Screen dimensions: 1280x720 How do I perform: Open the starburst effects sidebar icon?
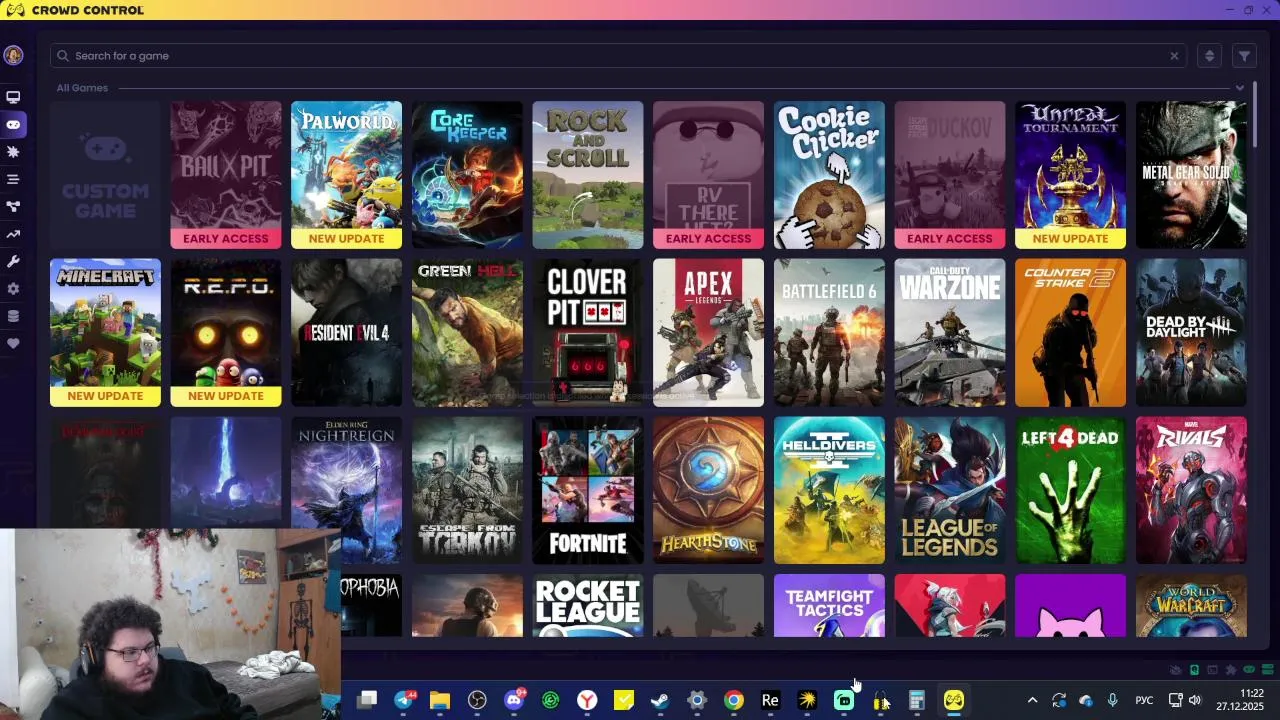pos(13,152)
